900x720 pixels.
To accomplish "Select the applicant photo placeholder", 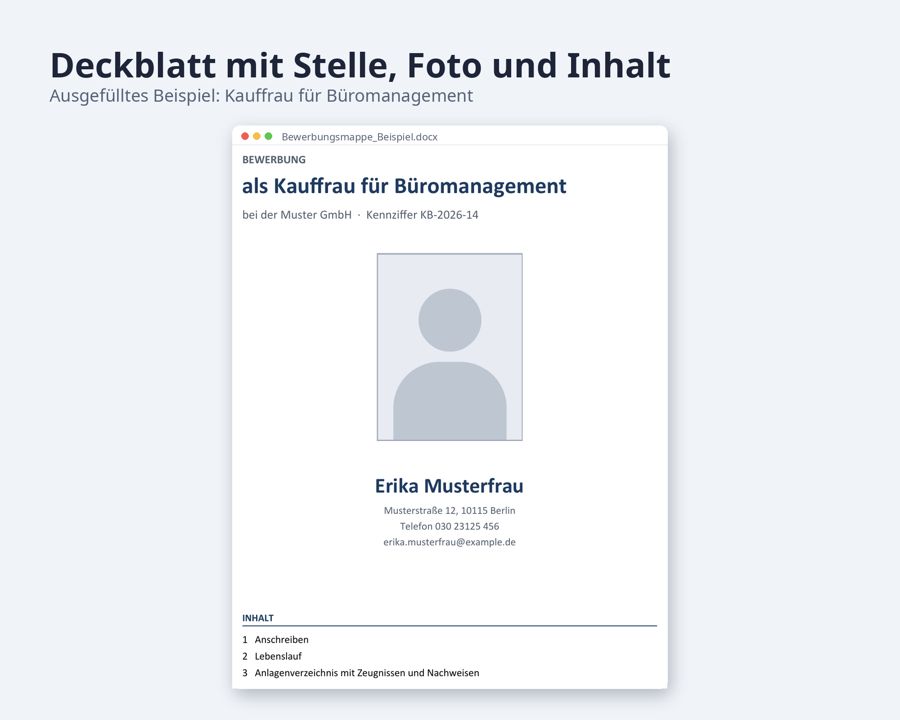I will click(x=449, y=347).
